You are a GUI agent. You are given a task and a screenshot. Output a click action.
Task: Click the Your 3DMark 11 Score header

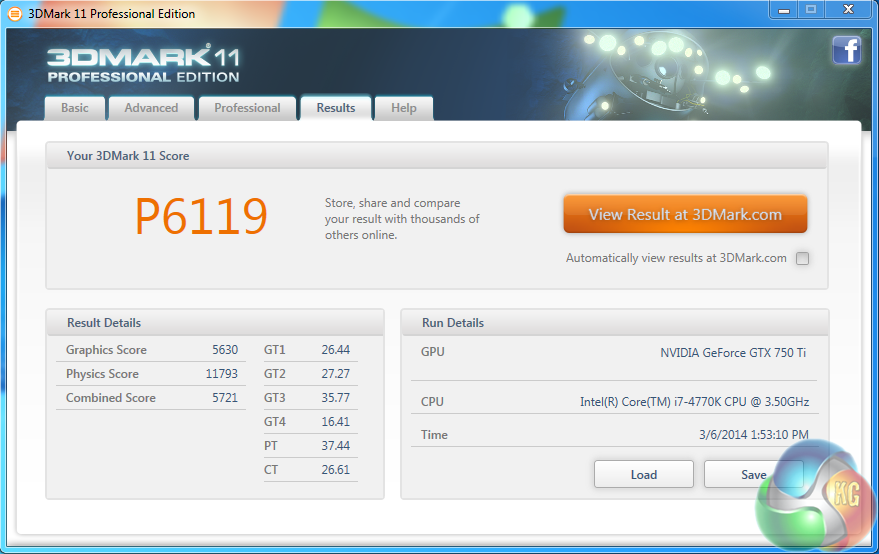[x=437, y=155]
